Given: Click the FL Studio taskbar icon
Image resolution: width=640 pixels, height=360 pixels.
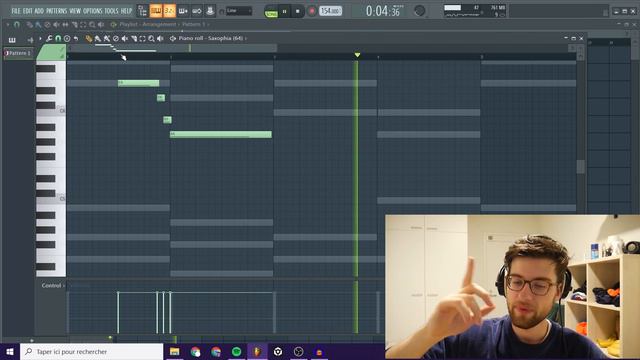Looking at the screenshot, I should point(257,351).
